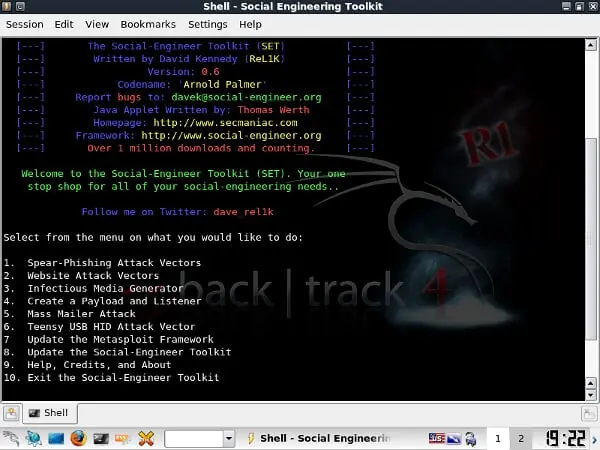Click the Shell - Social Engineering taskbar entry
This screenshot has width=600, height=450.
pyautogui.click(x=320, y=439)
